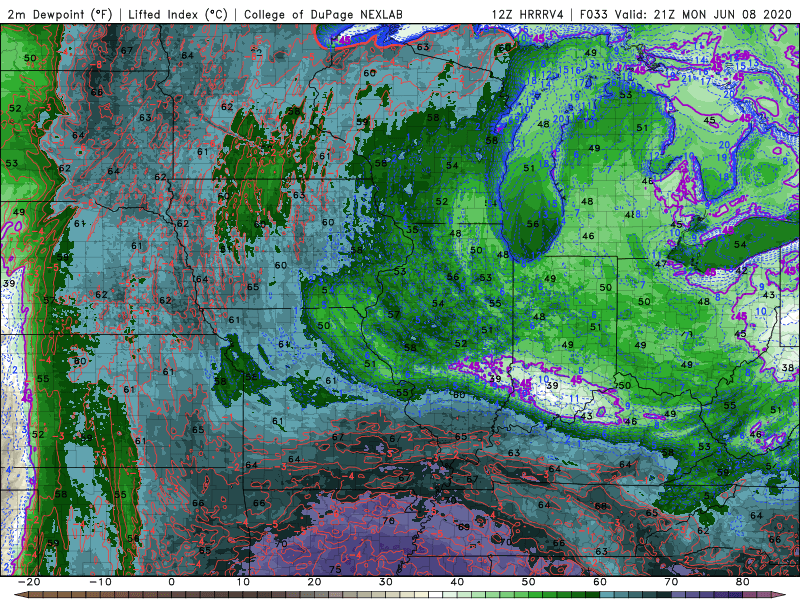Click the 38 dewpoint value at the right edge
Image resolution: width=800 pixels, height=600 pixels.
click(788, 367)
